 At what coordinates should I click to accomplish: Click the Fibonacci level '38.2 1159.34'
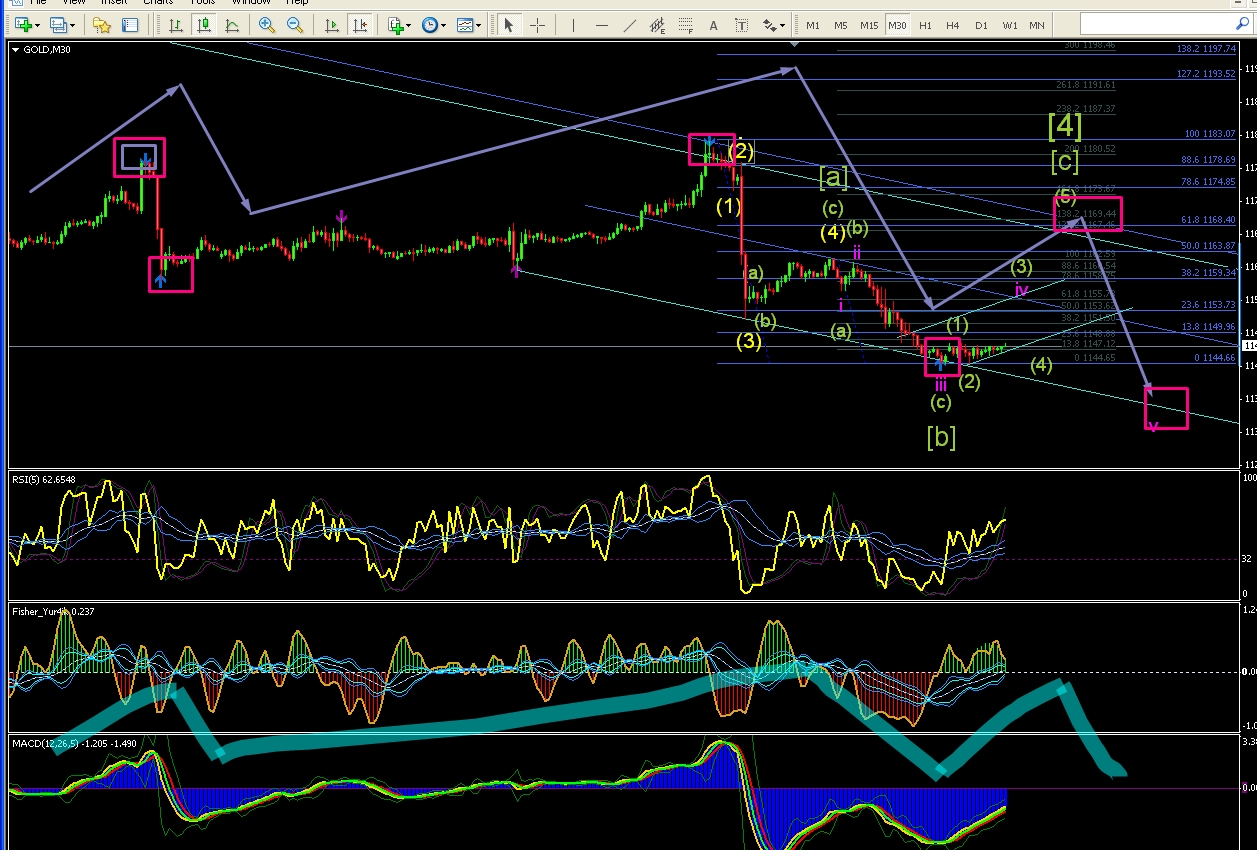click(1208, 272)
